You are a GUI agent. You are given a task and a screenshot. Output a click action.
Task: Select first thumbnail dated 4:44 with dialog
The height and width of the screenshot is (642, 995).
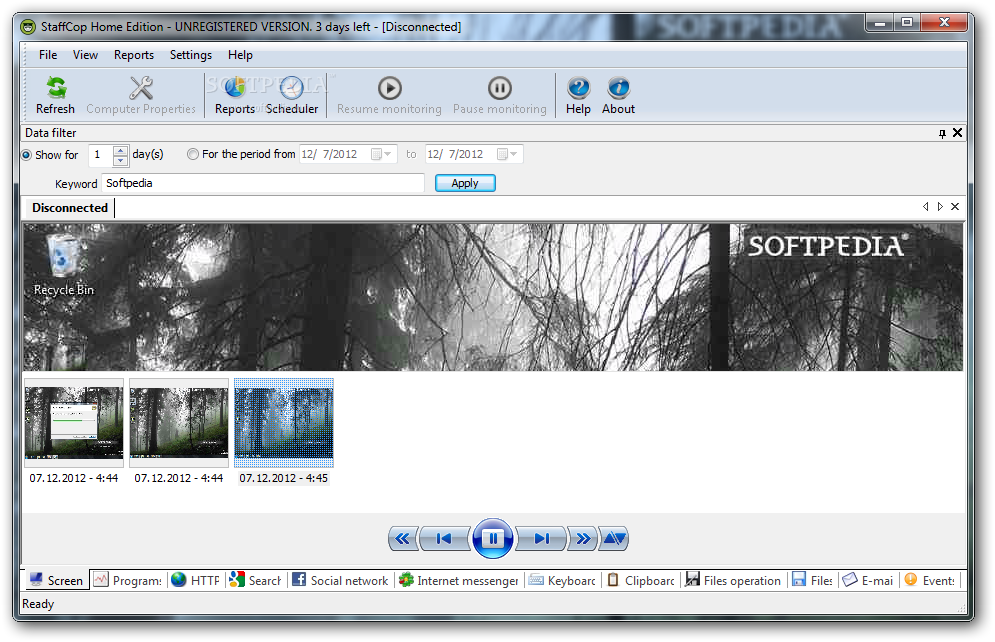coord(74,423)
